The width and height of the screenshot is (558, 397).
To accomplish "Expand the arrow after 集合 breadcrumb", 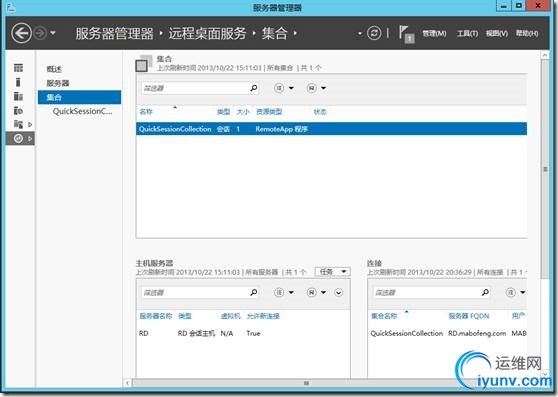I will [295, 33].
